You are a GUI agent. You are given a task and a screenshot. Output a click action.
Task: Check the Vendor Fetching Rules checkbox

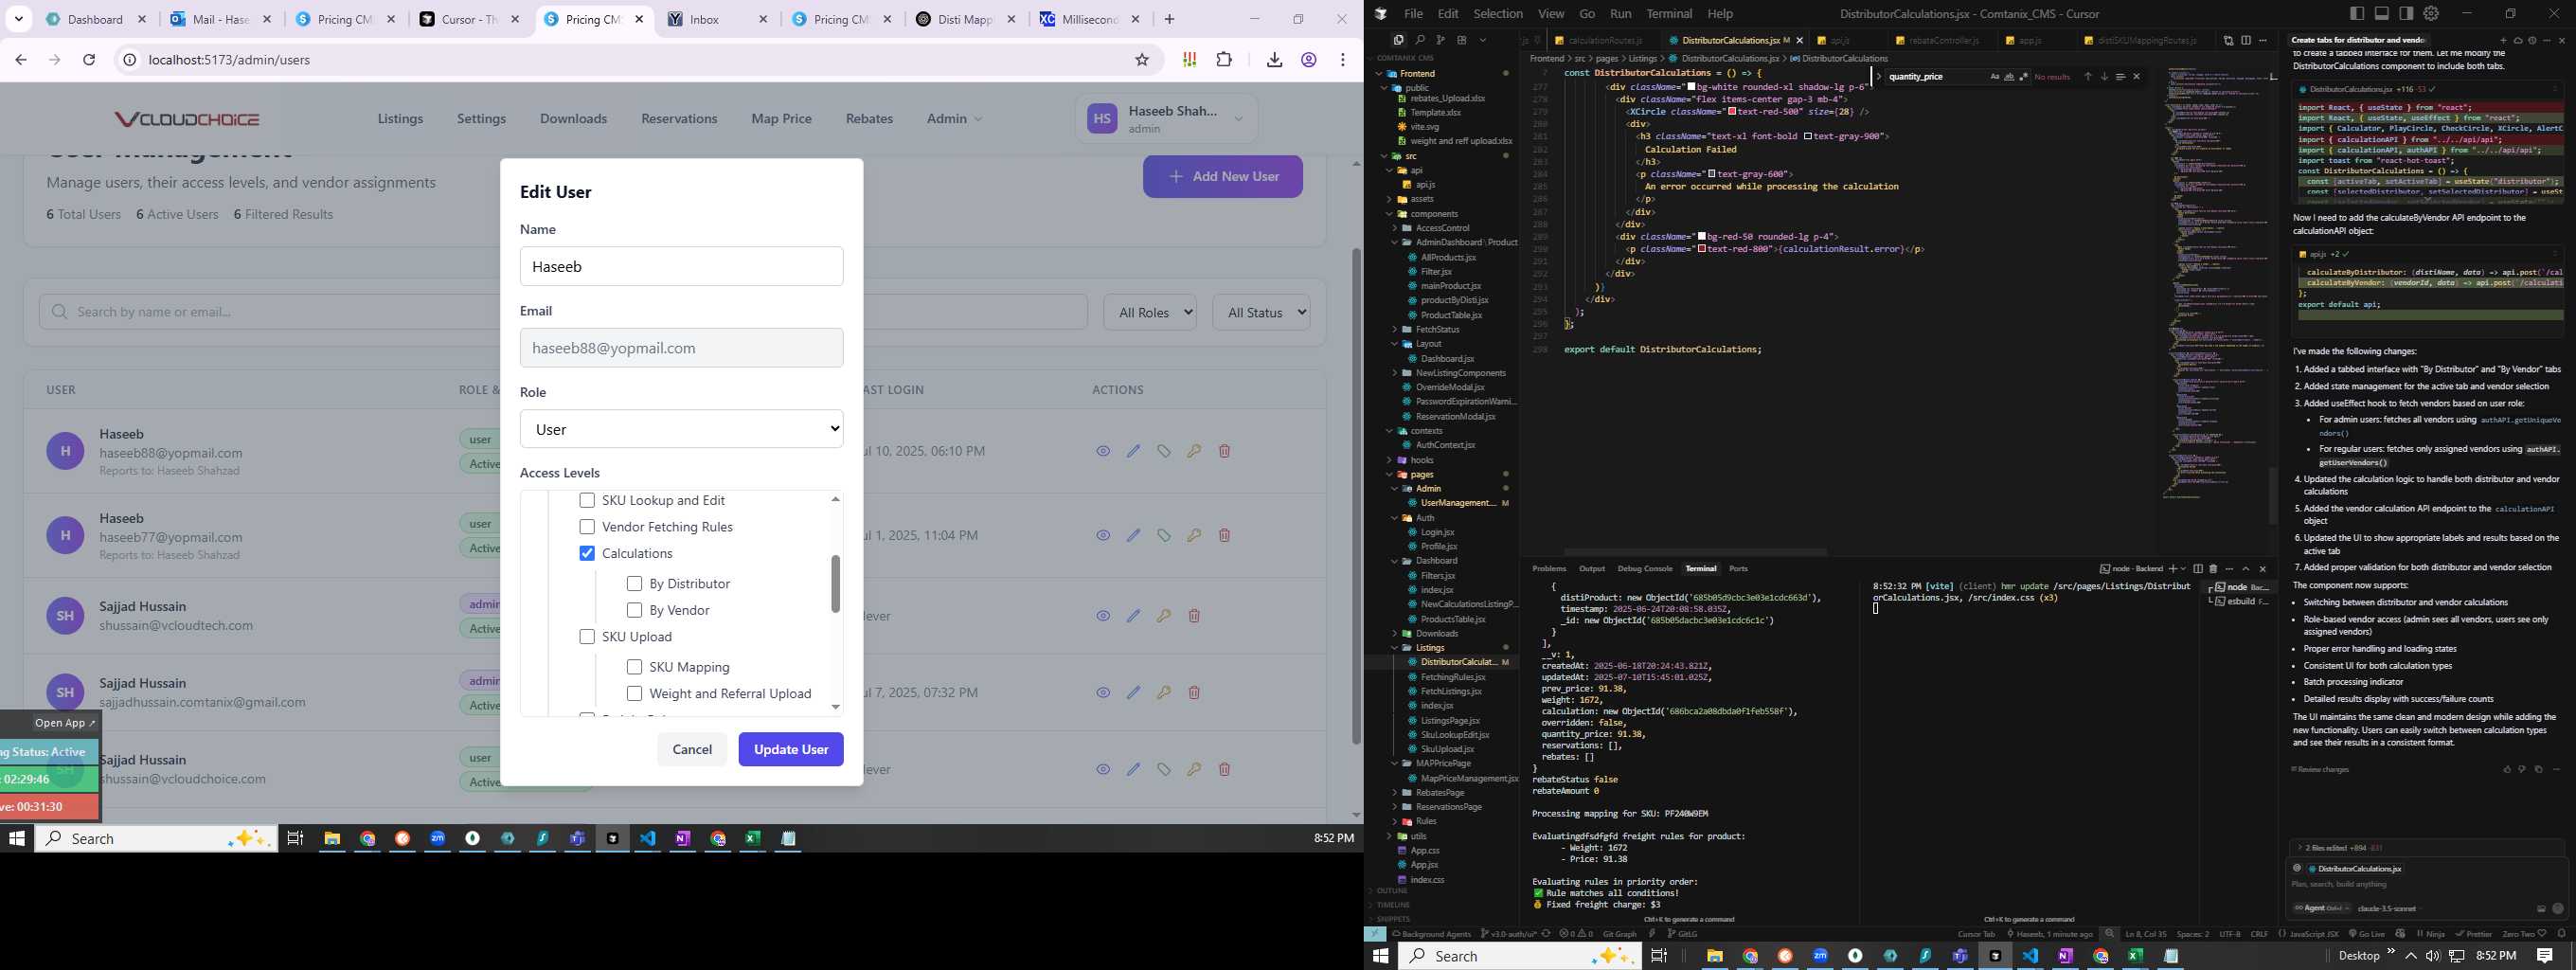click(x=587, y=527)
